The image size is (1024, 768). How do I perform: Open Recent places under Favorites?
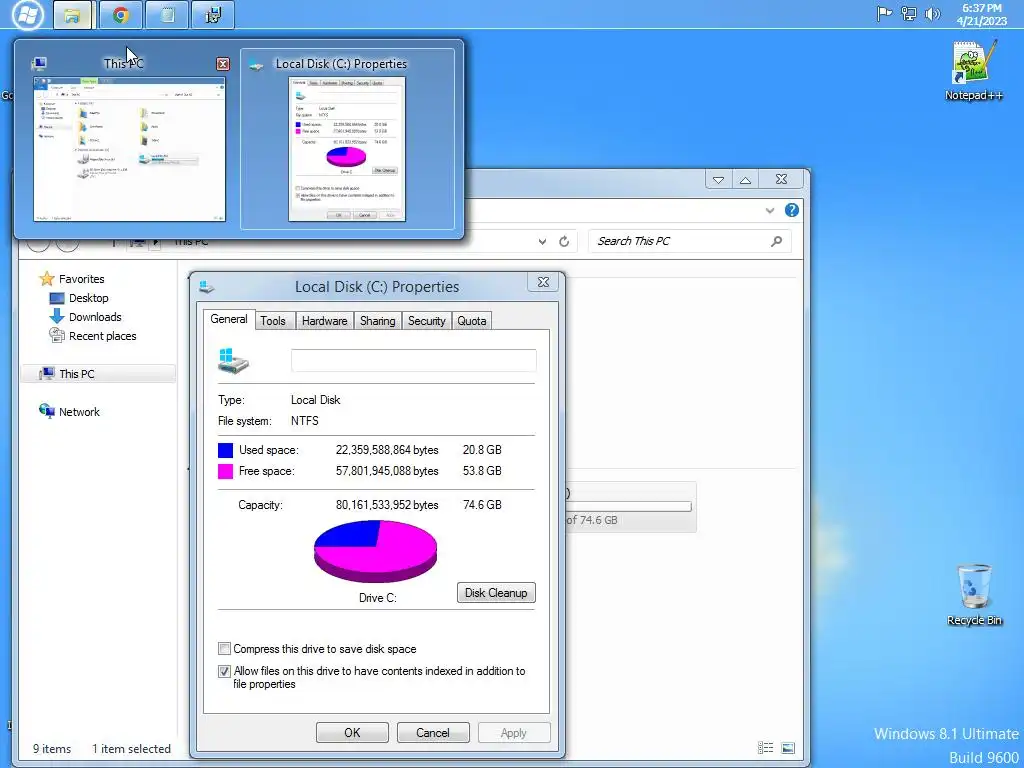(x=103, y=336)
